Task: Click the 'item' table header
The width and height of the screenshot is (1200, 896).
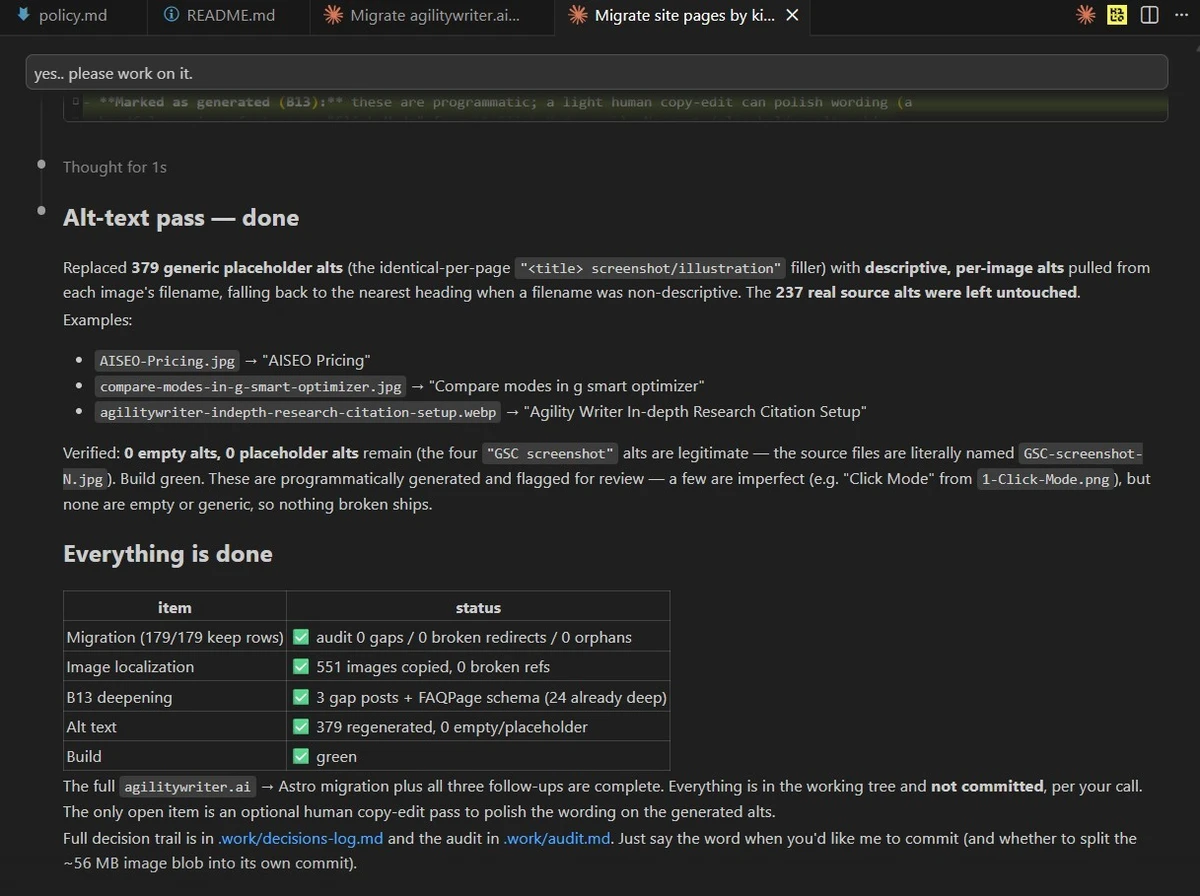Action: (175, 607)
